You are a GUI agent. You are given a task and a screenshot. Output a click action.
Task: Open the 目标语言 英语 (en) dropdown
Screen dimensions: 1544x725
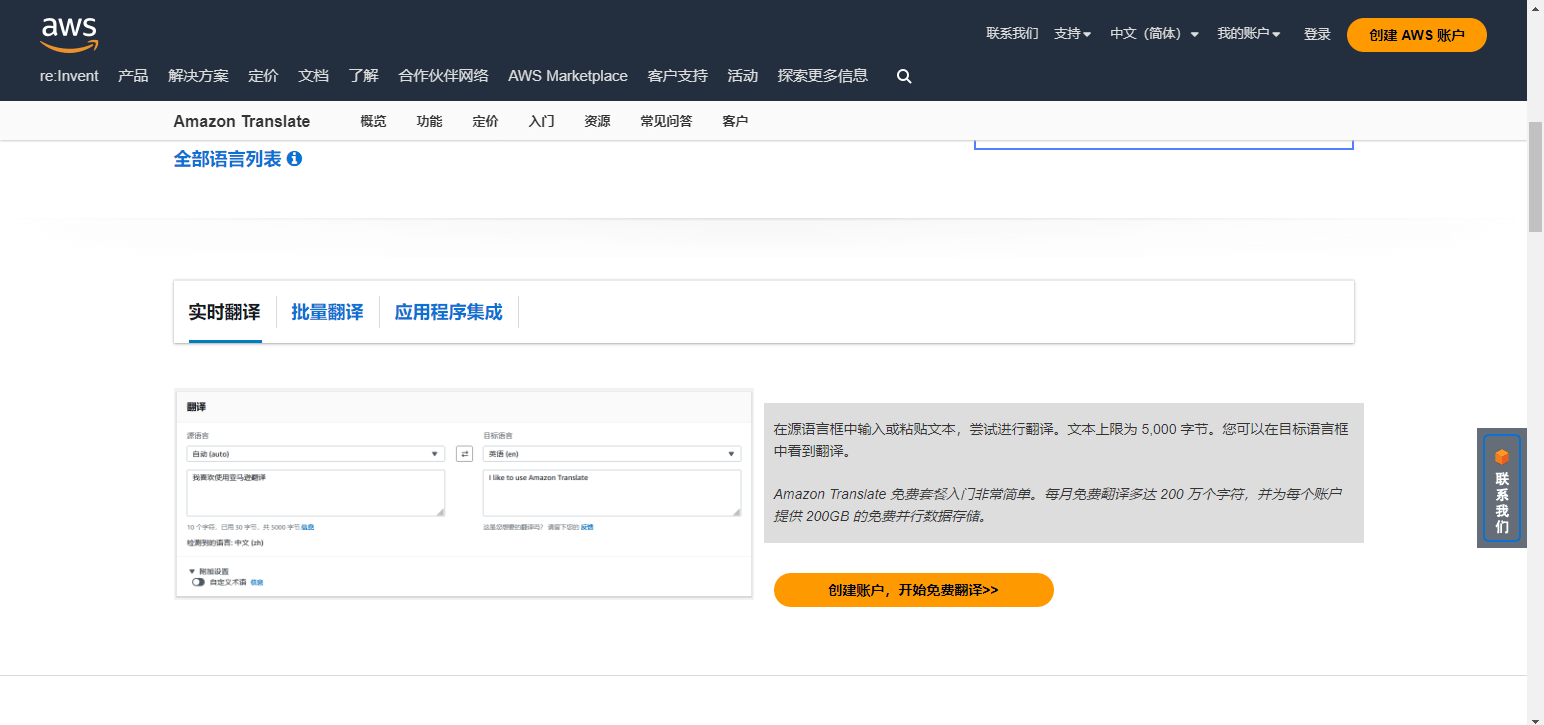611,454
